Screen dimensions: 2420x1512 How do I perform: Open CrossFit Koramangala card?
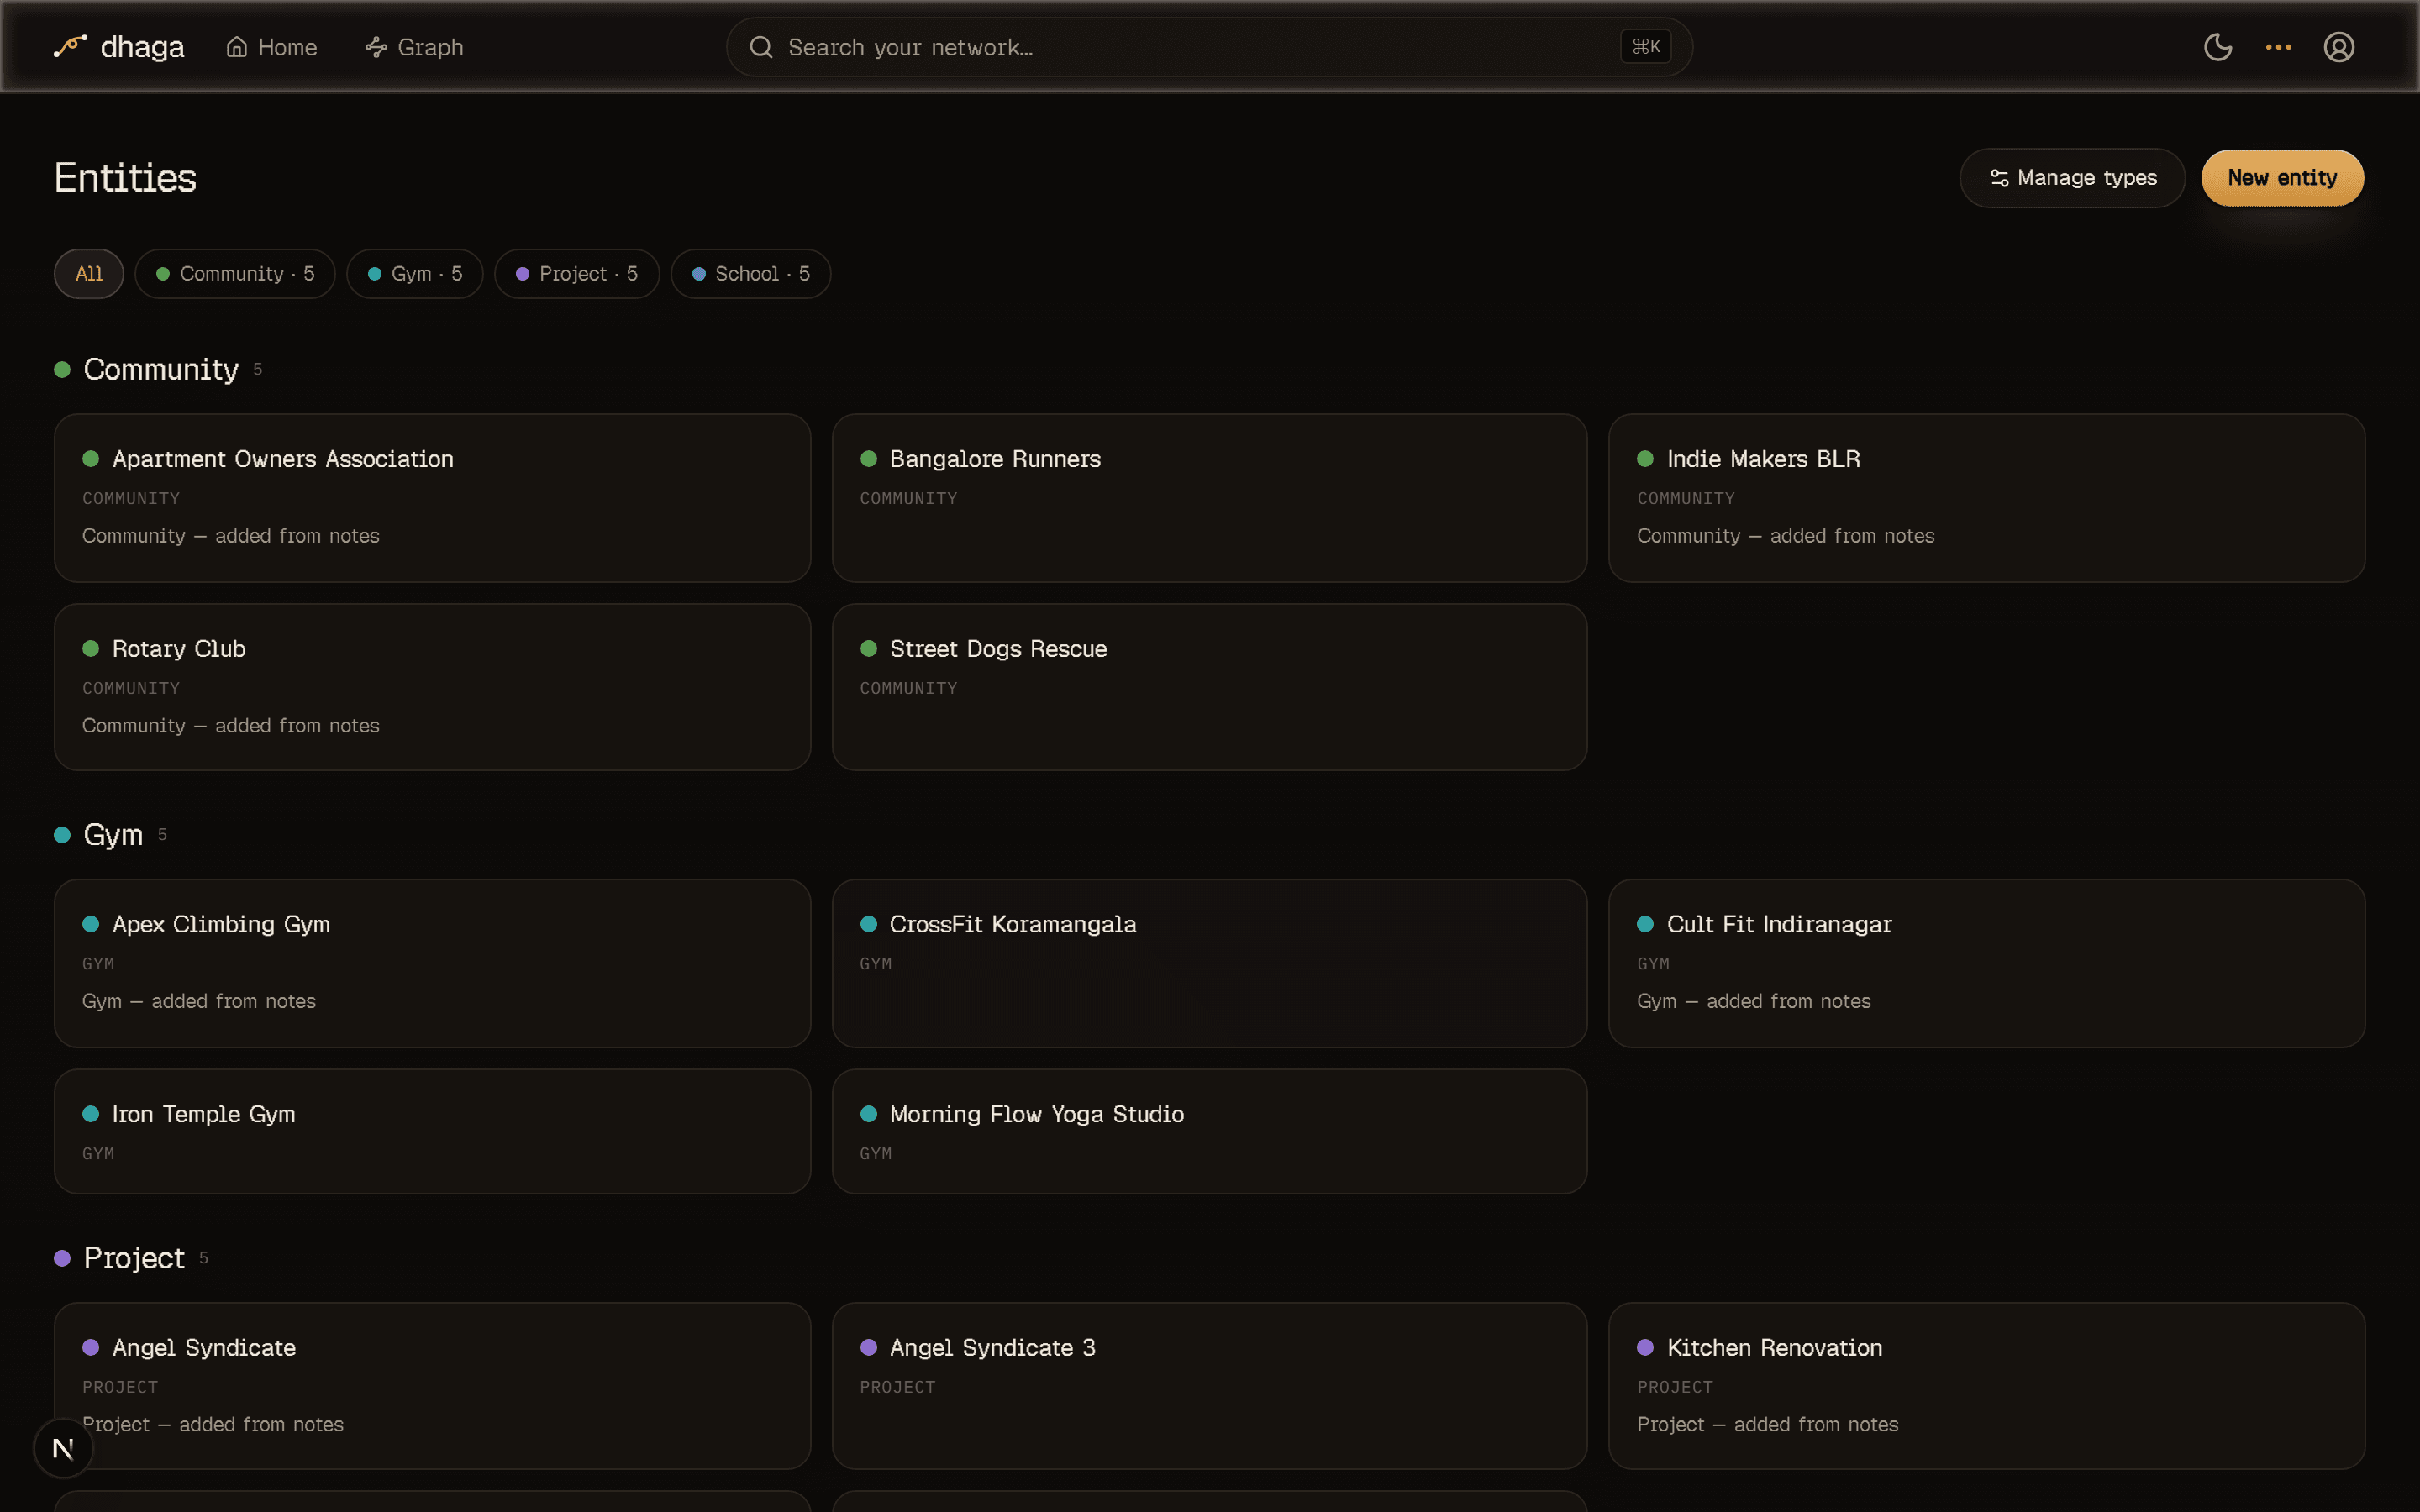pyautogui.click(x=1209, y=963)
